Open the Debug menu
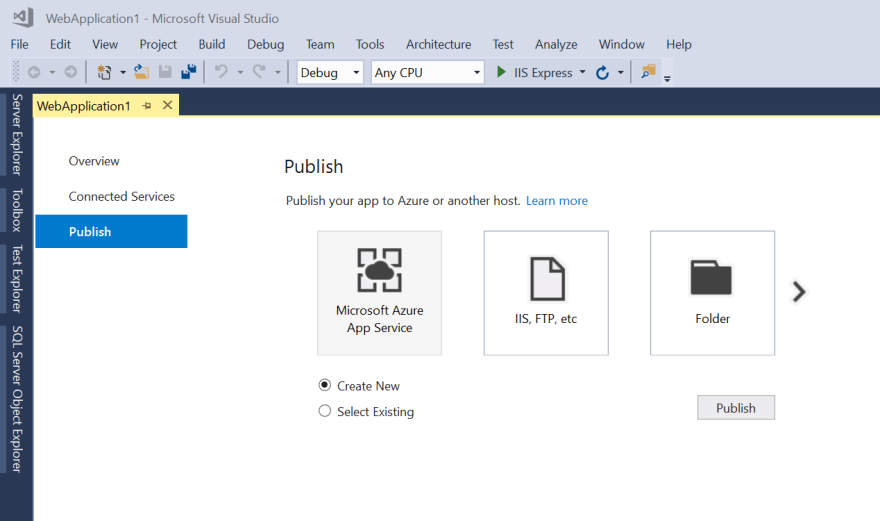This screenshot has width=880, height=521. coord(265,44)
